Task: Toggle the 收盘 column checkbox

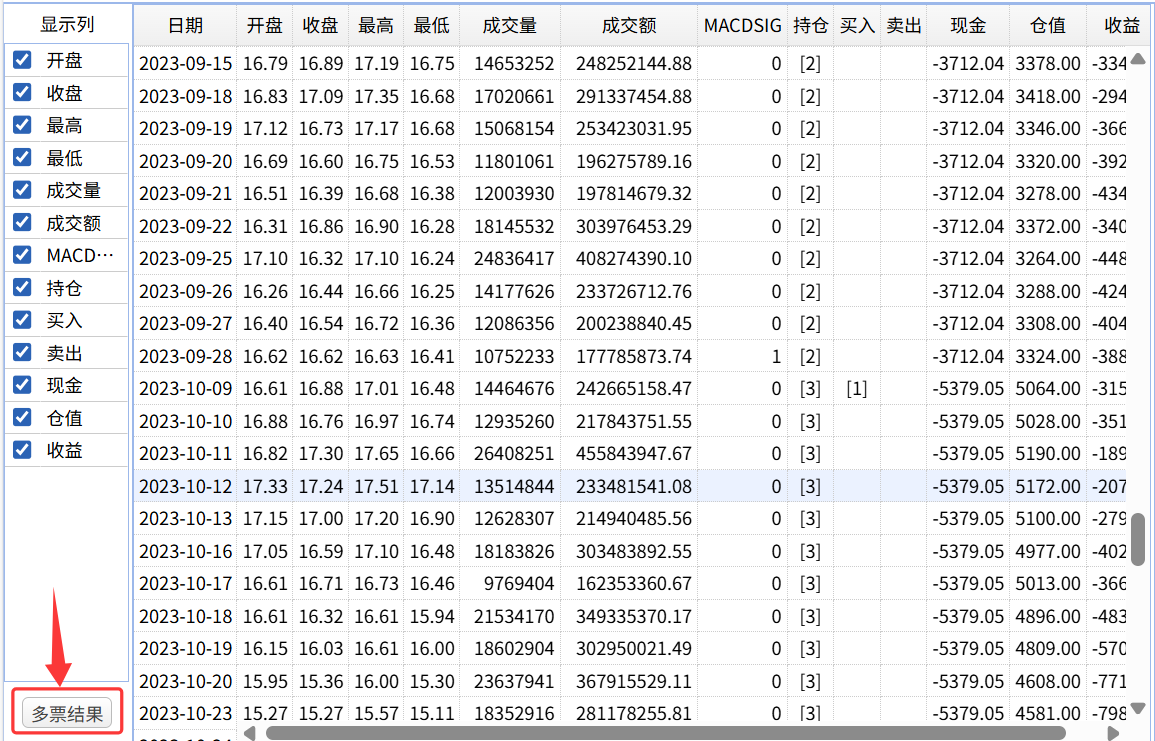Action: pyautogui.click(x=22, y=92)
